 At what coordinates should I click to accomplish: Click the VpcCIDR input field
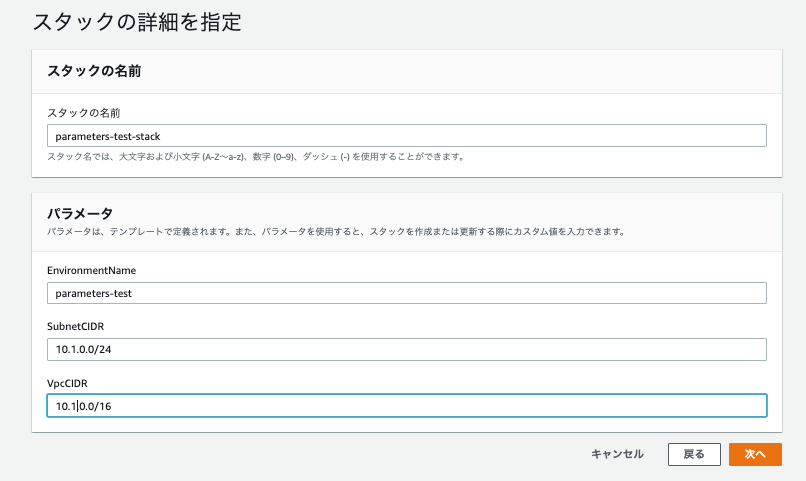(407, 405)
